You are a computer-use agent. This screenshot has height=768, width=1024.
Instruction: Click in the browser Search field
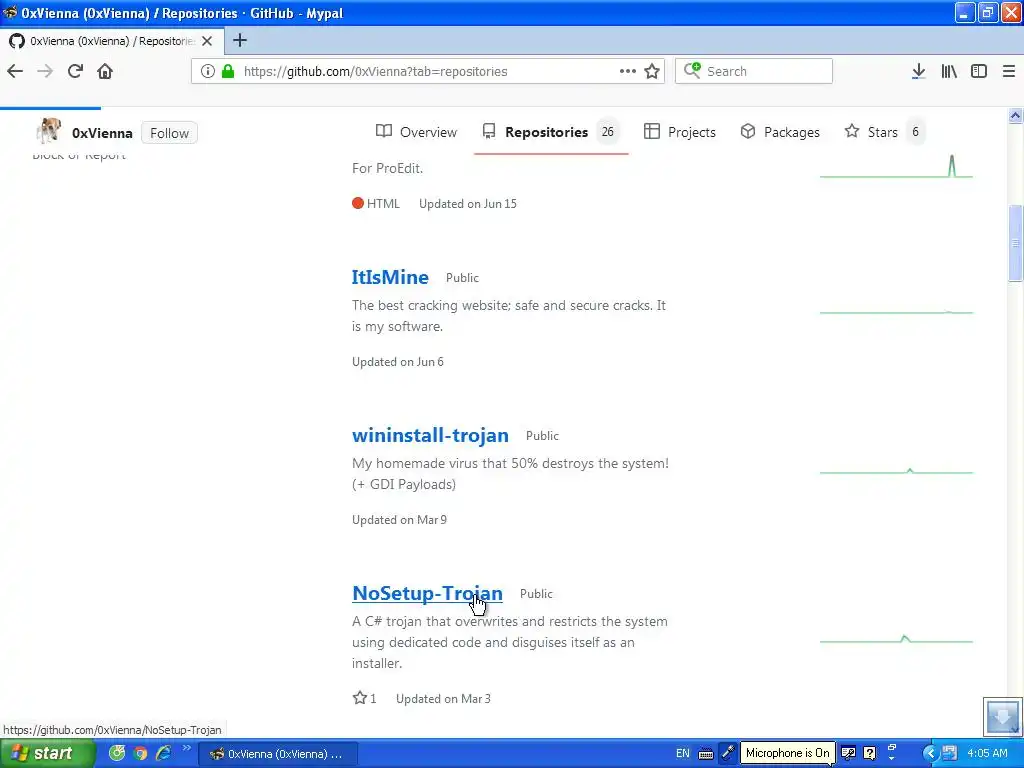click(x=754, y=71)
